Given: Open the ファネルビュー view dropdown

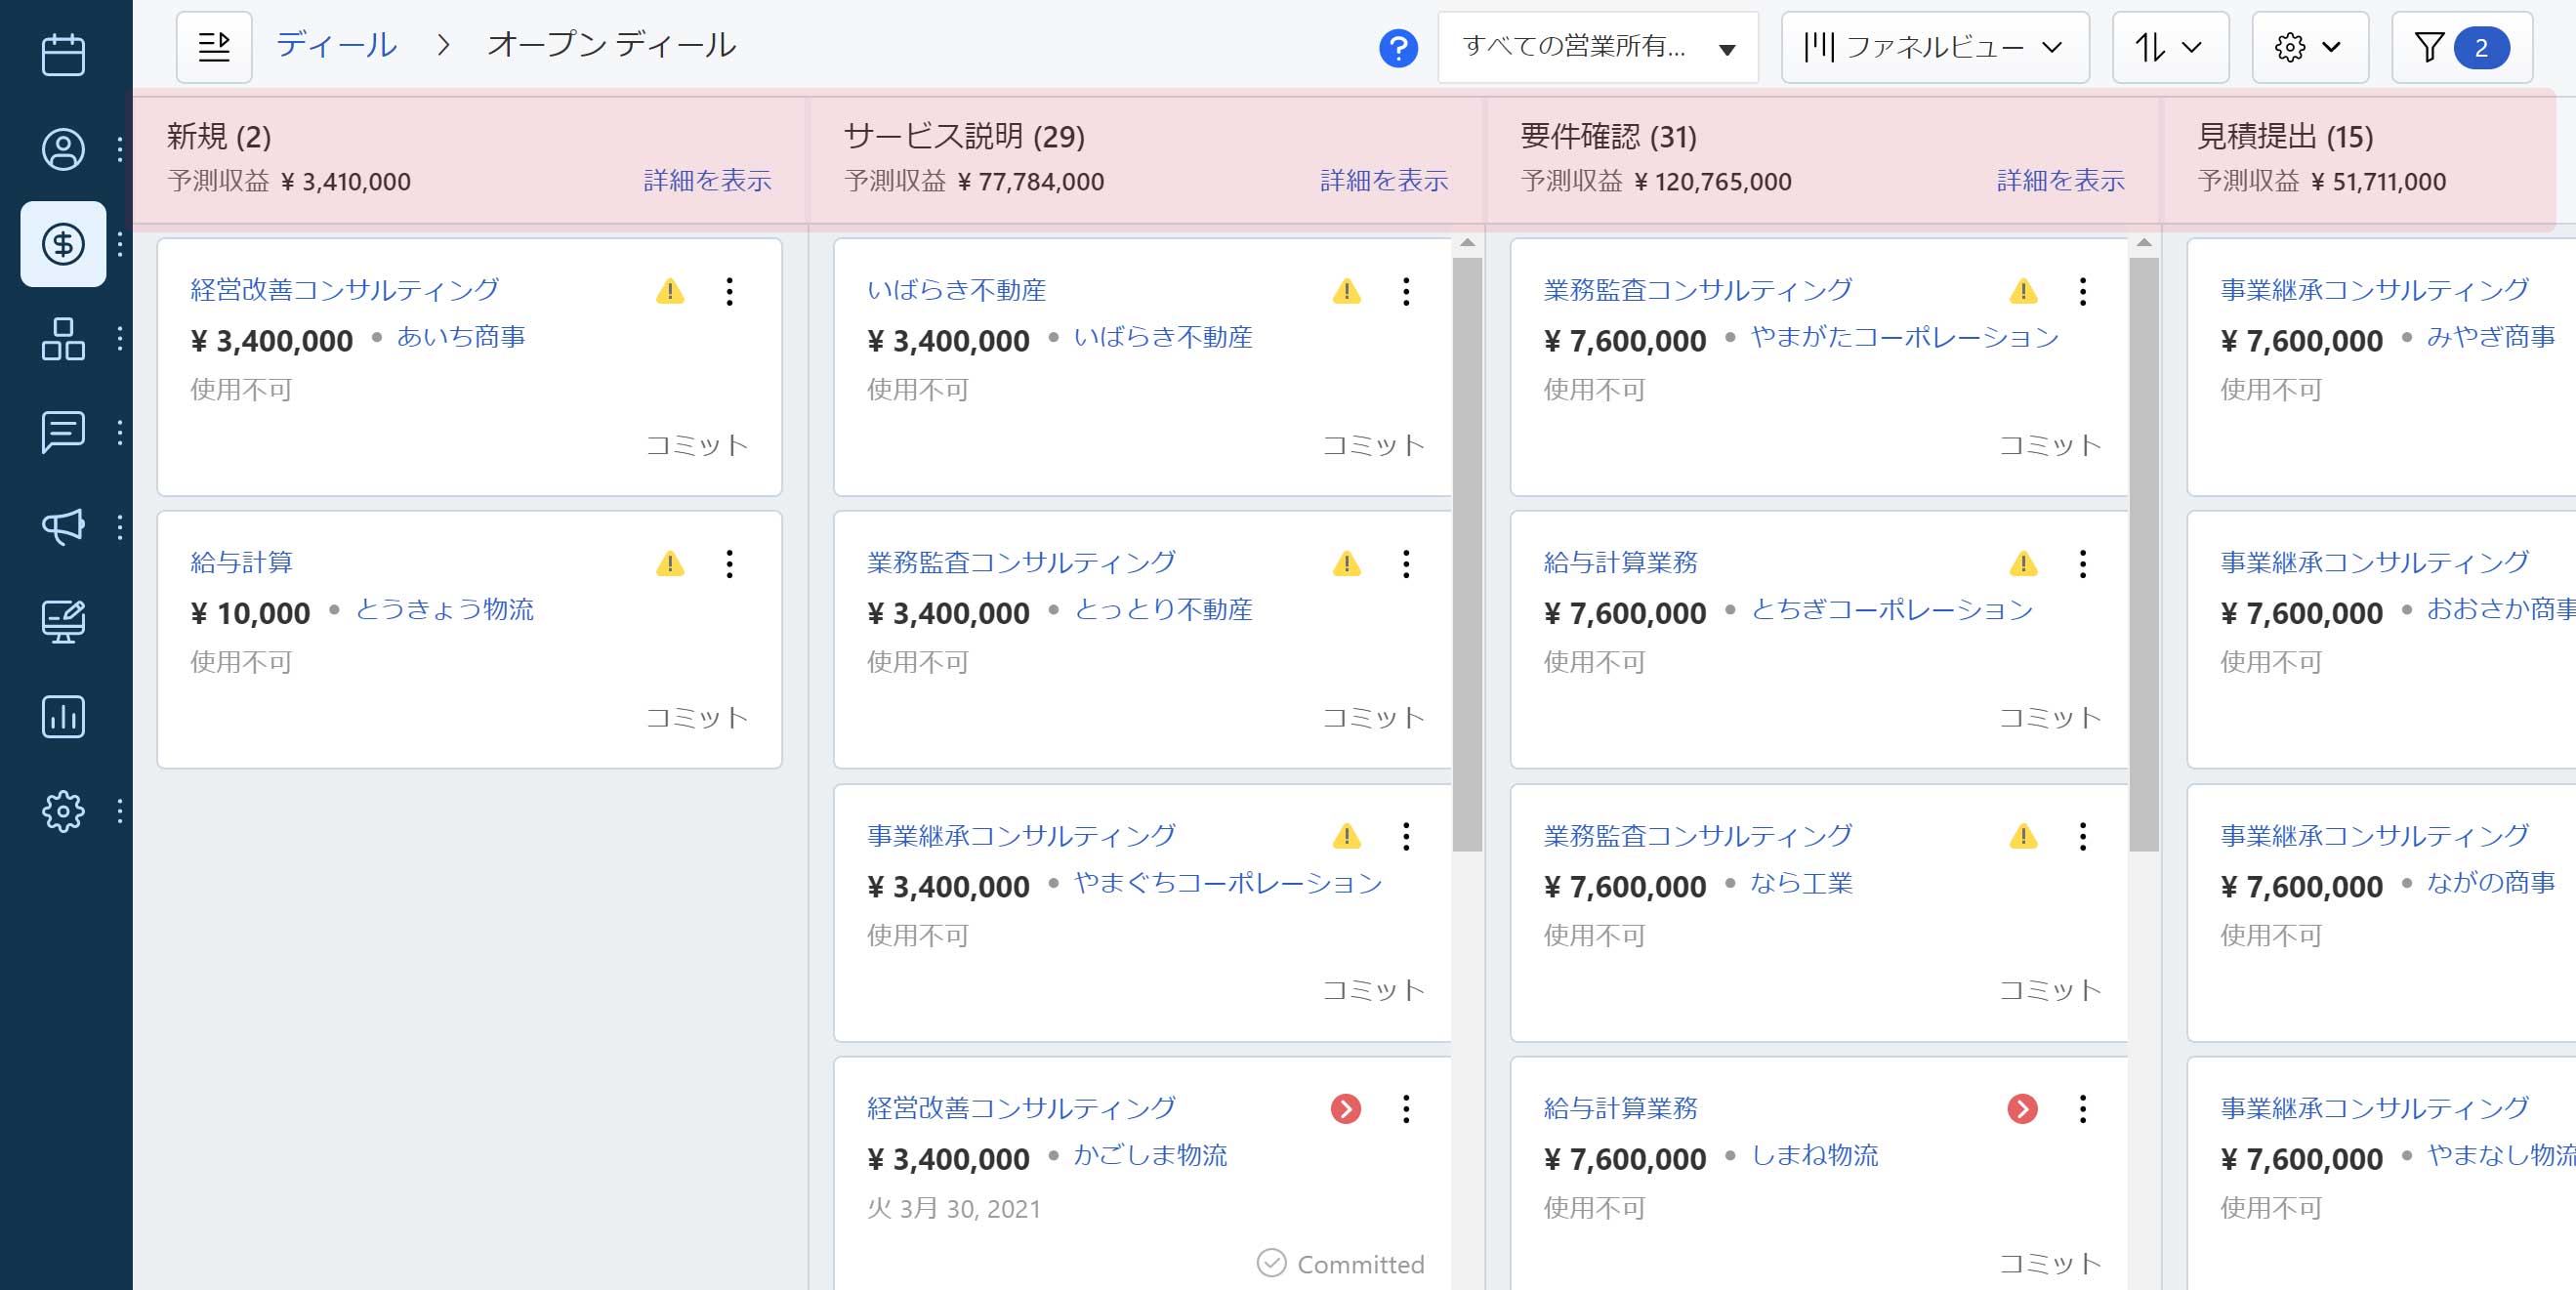Looking at the screenshot, I should (x=1935, y=47).
